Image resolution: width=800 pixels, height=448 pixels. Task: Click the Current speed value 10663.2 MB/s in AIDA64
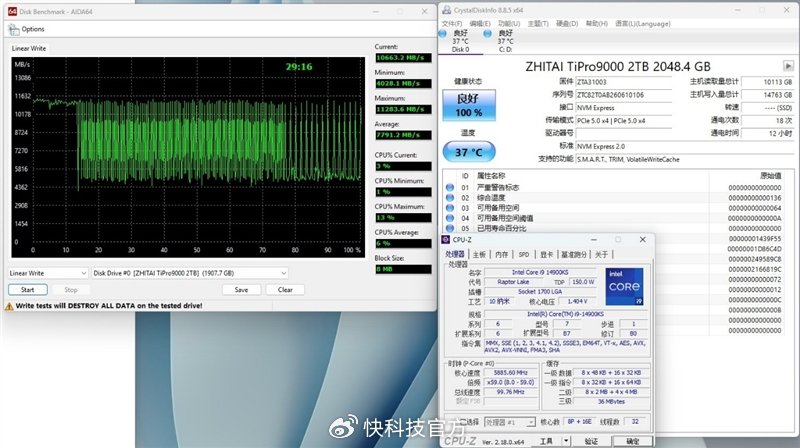click(403, 58)
